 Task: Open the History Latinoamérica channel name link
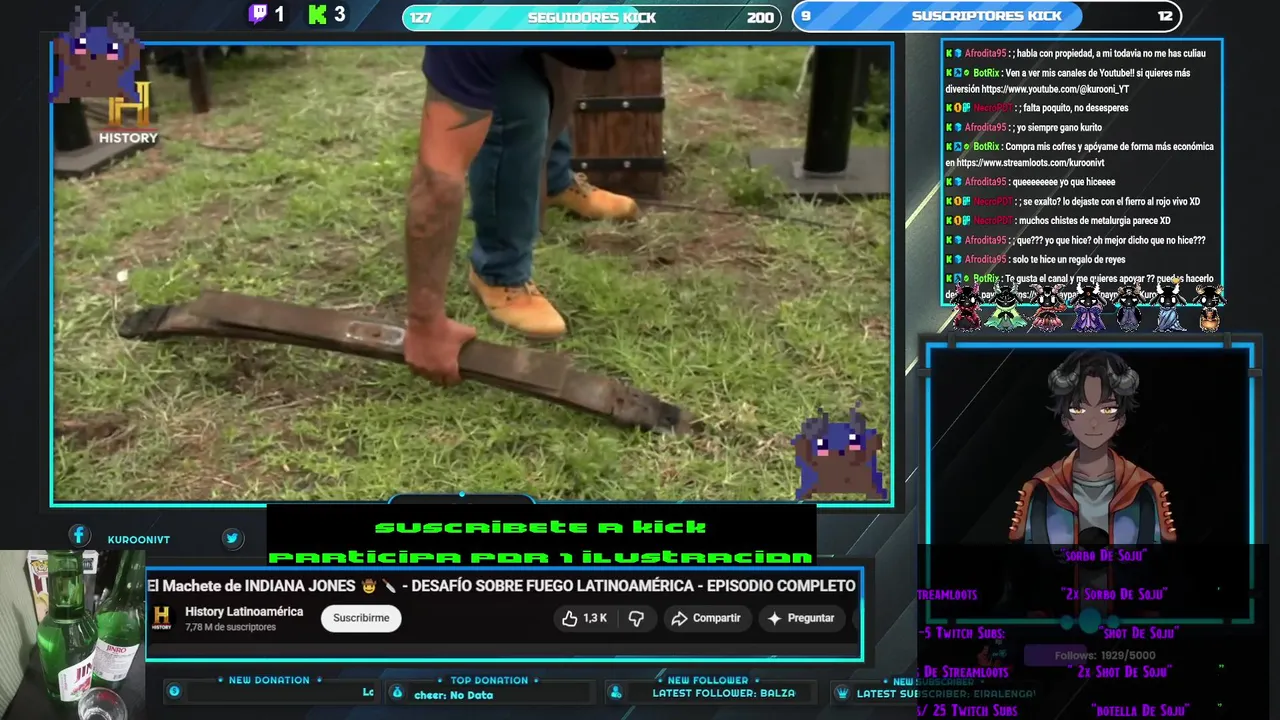[244, 612]
